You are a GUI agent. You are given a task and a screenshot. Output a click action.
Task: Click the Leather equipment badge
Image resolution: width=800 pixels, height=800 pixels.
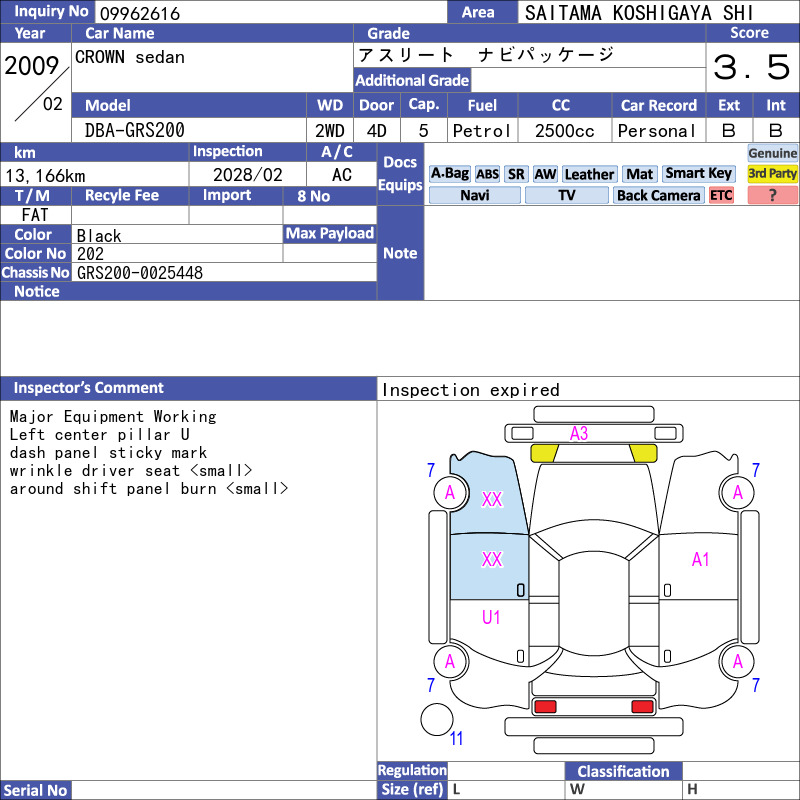tap(589, 174)
